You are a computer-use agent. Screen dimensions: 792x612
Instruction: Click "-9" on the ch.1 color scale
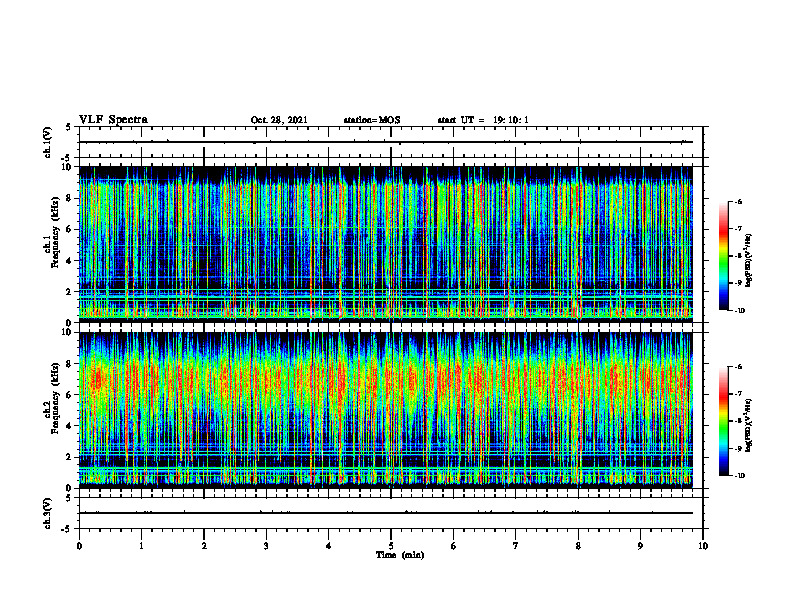(738, 283)
